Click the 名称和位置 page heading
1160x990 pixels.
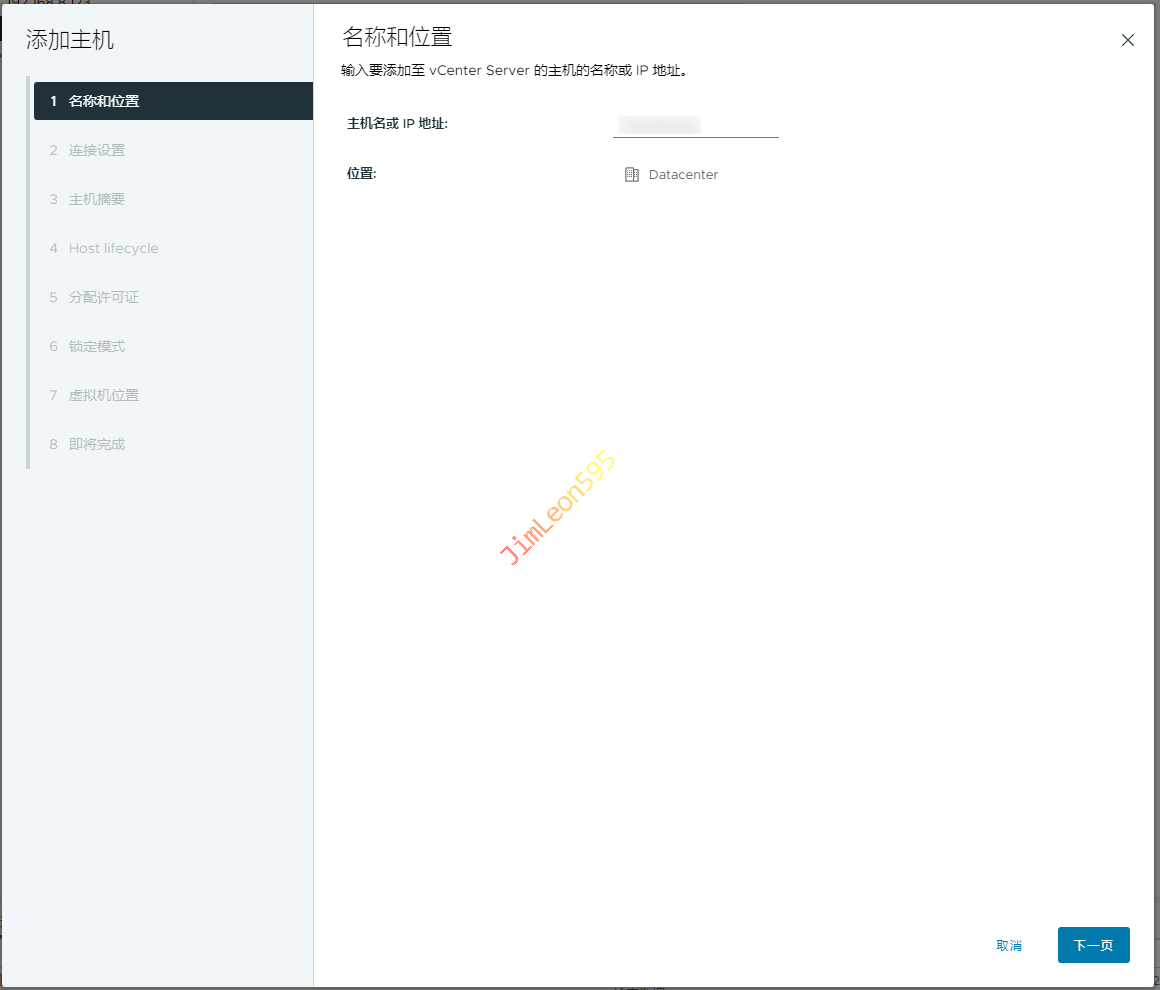click(397, 38)
